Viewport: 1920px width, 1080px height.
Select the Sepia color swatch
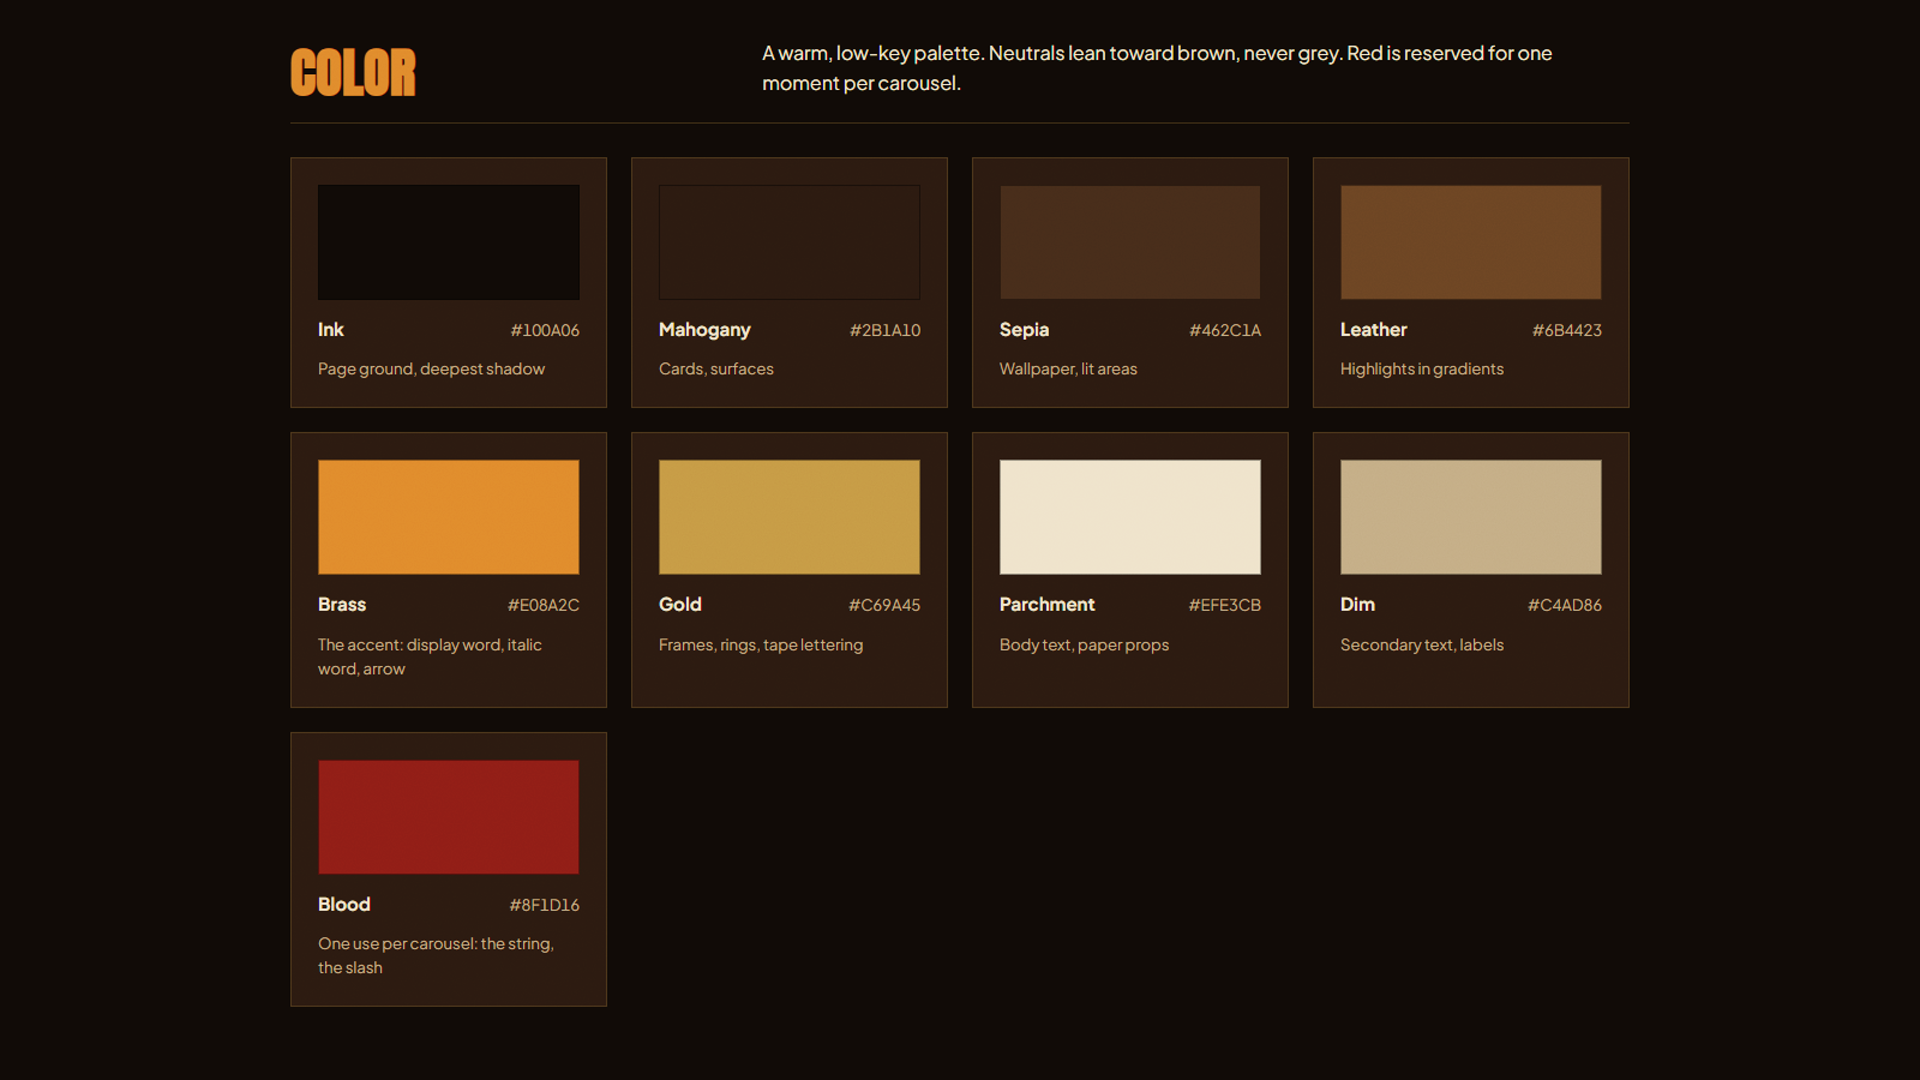pos(1130,242)
